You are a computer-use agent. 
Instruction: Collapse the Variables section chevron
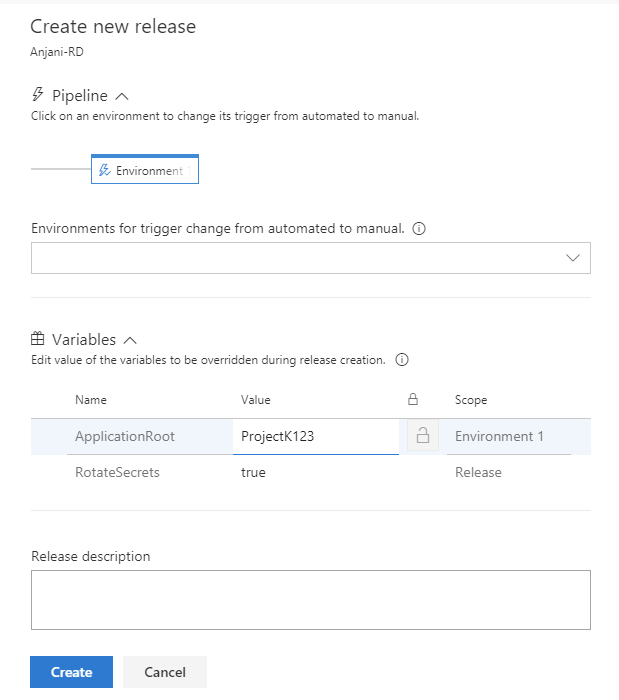click(130, 340)
